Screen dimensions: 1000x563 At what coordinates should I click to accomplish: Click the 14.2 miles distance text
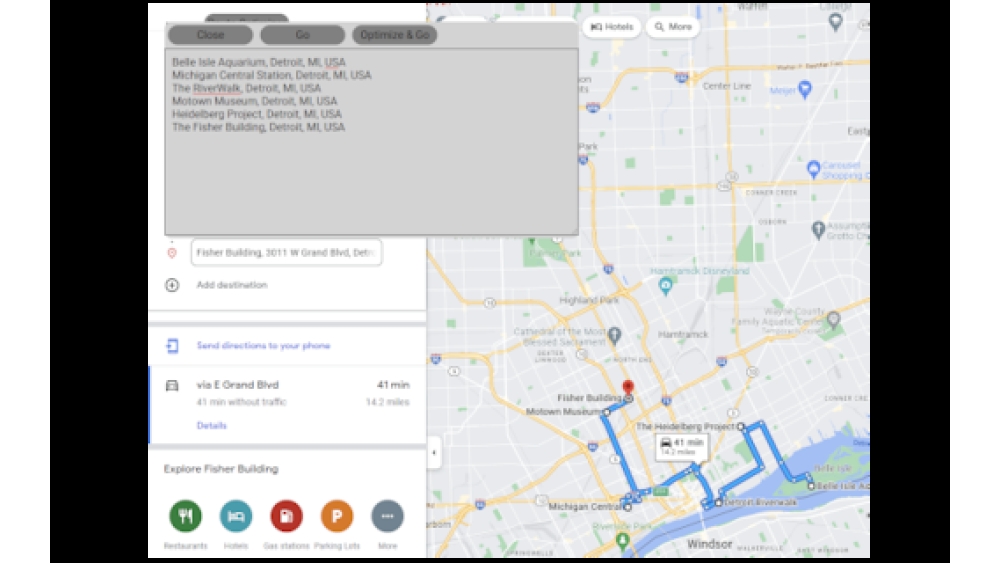tap(387, 402)
